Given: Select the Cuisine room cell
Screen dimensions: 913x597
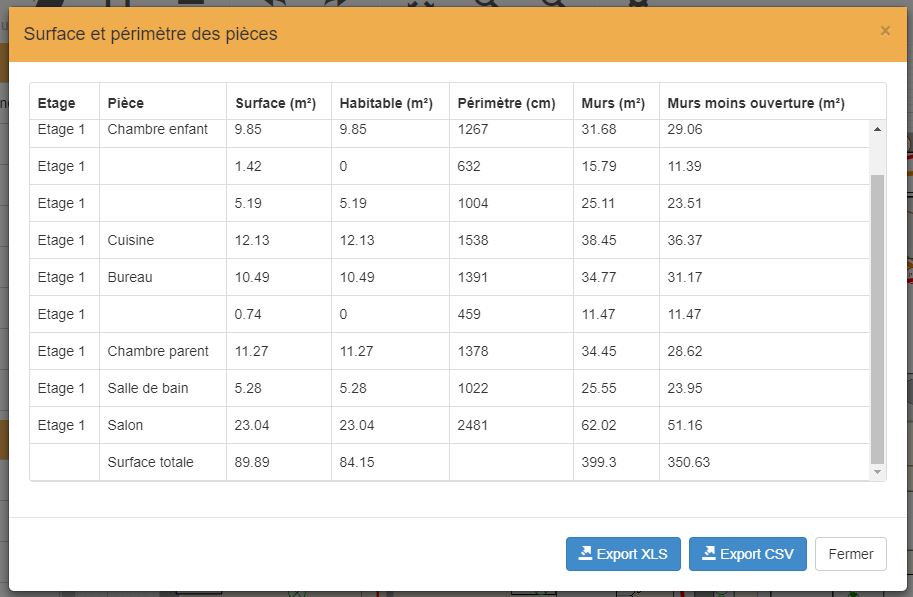Looking at the screenshot, I should pyautogui.click(x=131, y=240).
